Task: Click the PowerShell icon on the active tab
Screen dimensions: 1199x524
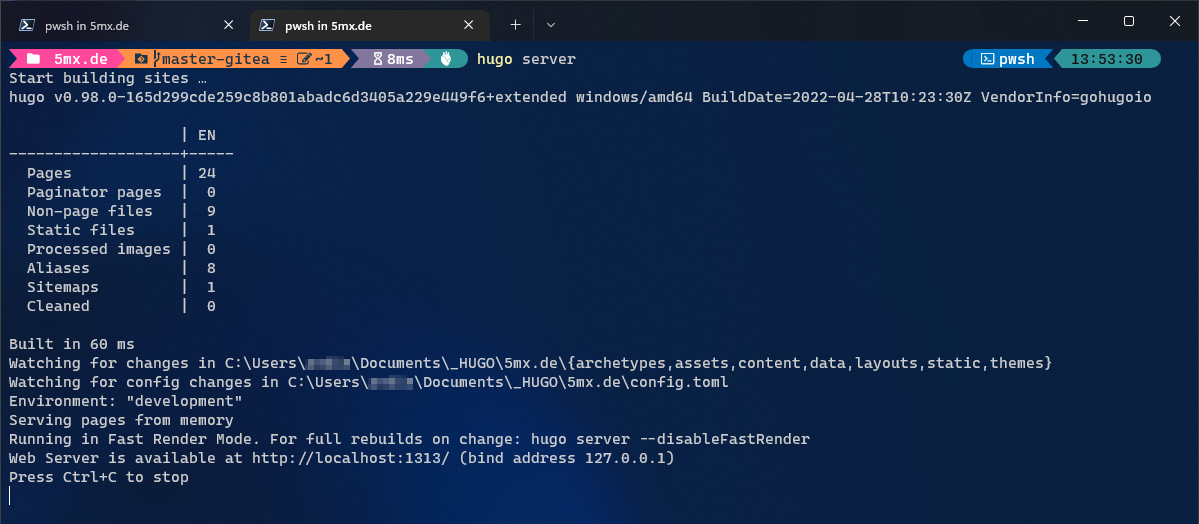Action: tap(267, 25)
